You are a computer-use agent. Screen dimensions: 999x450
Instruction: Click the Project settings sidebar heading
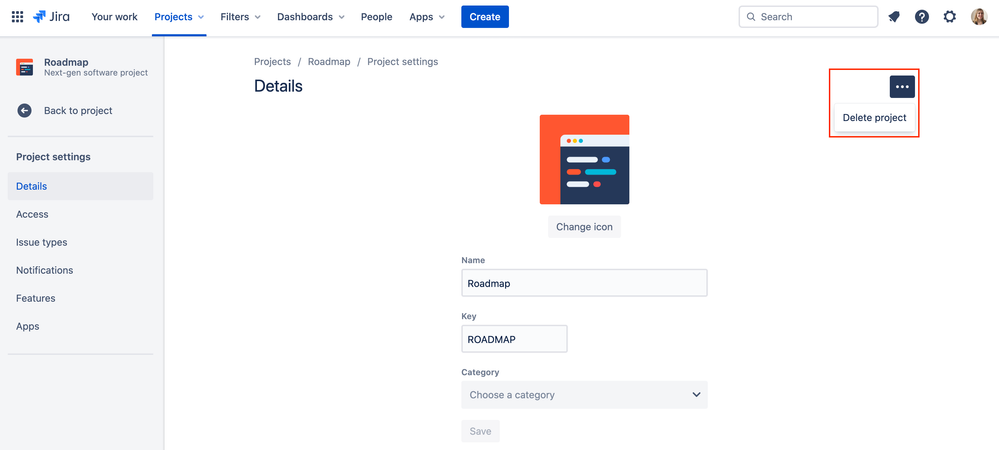(53, 157)
